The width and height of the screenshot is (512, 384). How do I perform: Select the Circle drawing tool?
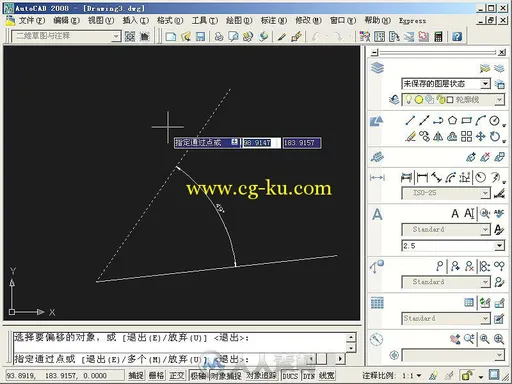494,120
